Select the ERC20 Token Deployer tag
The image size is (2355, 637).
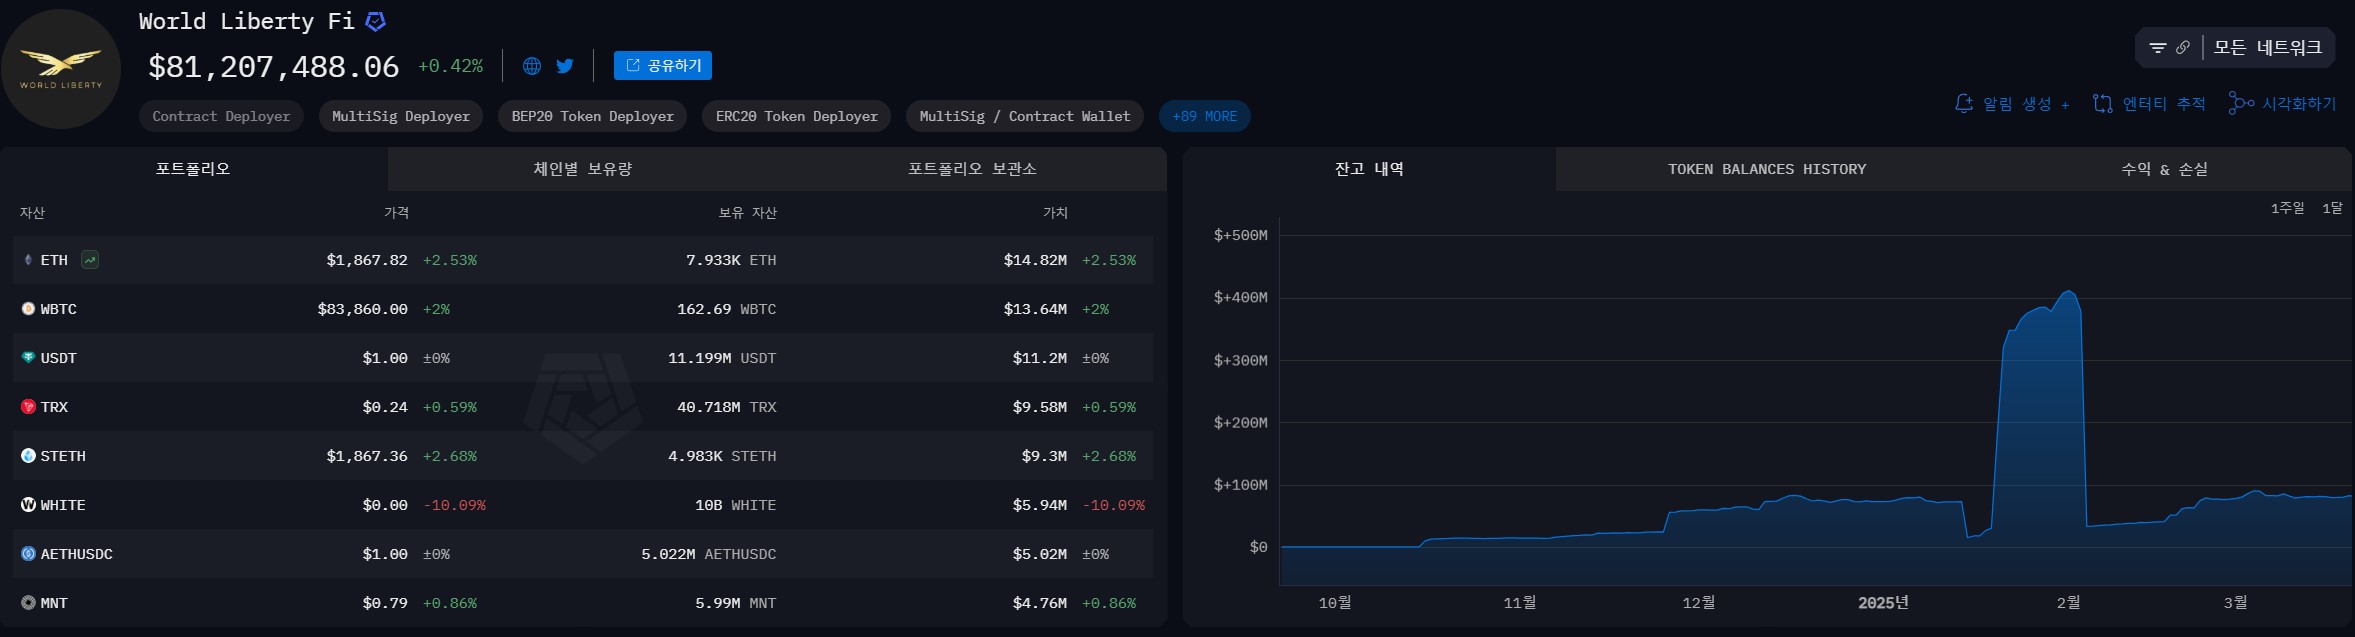796,116
